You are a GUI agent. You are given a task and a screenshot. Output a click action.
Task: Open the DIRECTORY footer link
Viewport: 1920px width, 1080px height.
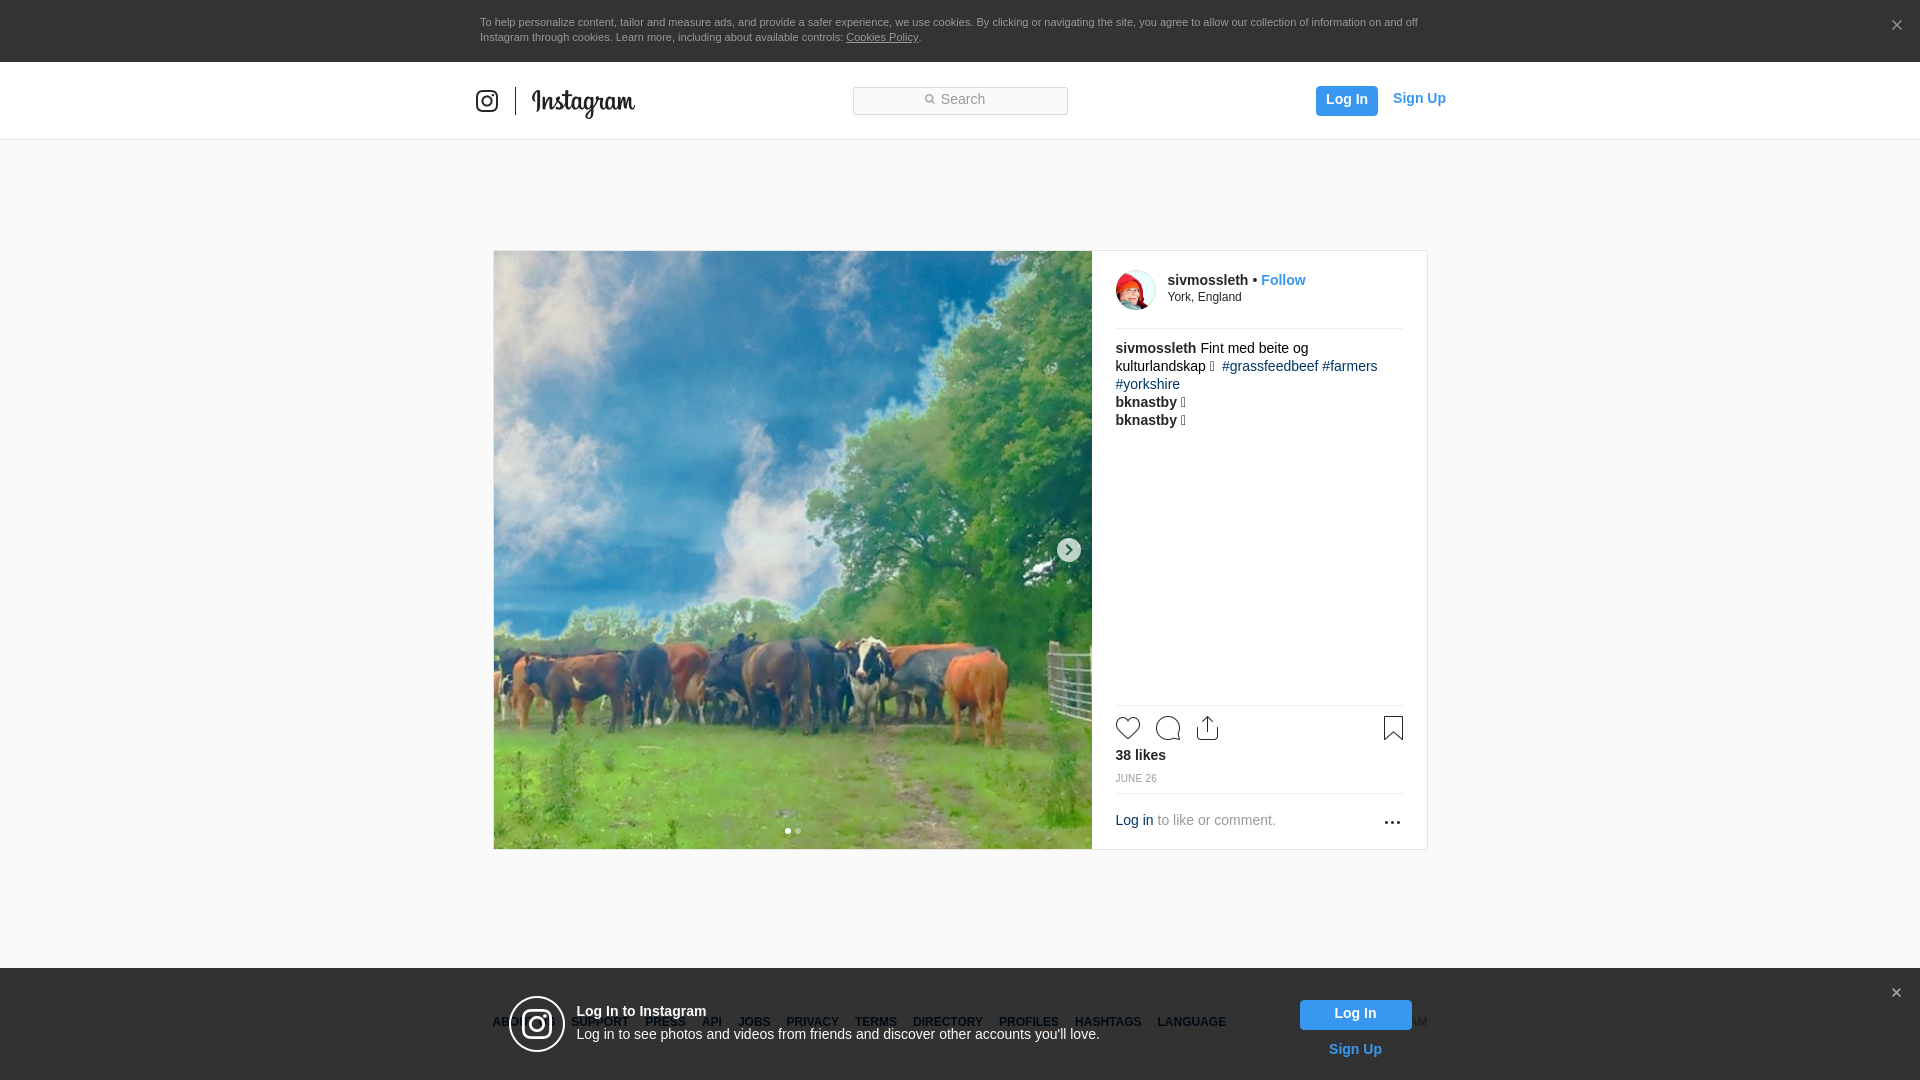[947, 1022]
